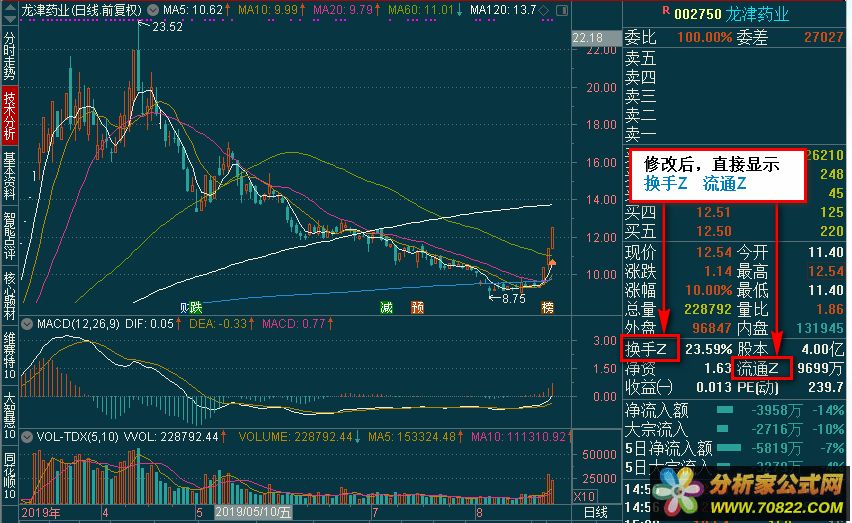Click the stock code 002750 in the quote panel
Screen dimensions: 852x523
tap(698, 14)
